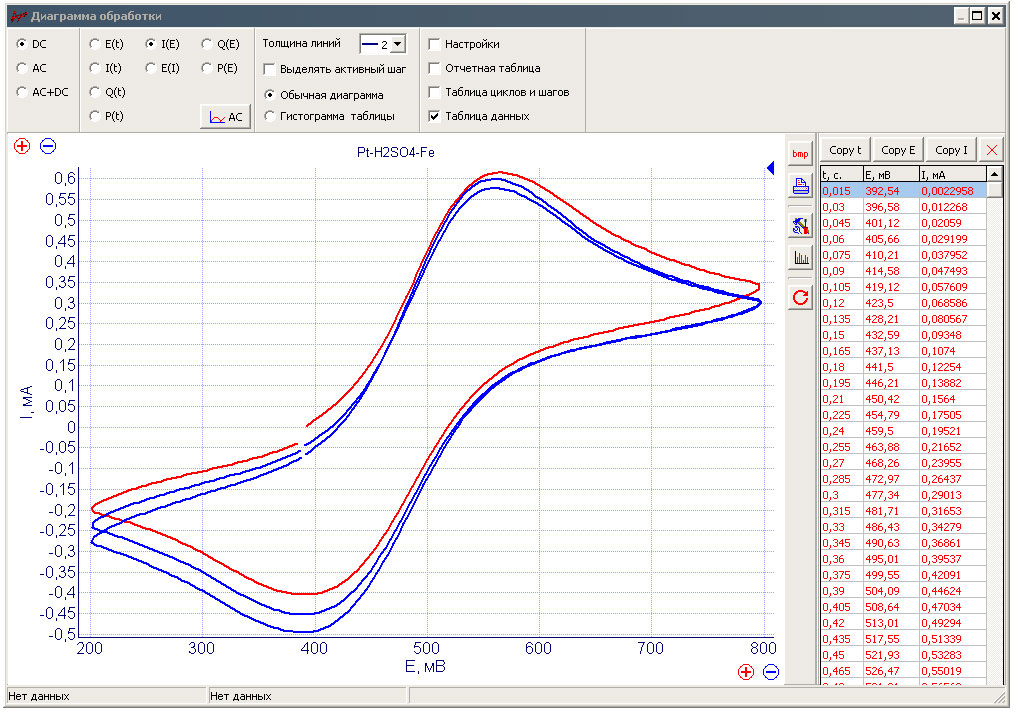Image resolution: width=1016 pixels, height=713 pixels.
Task: Open chart settings tools icon
Action: click(x=800, y=226)
